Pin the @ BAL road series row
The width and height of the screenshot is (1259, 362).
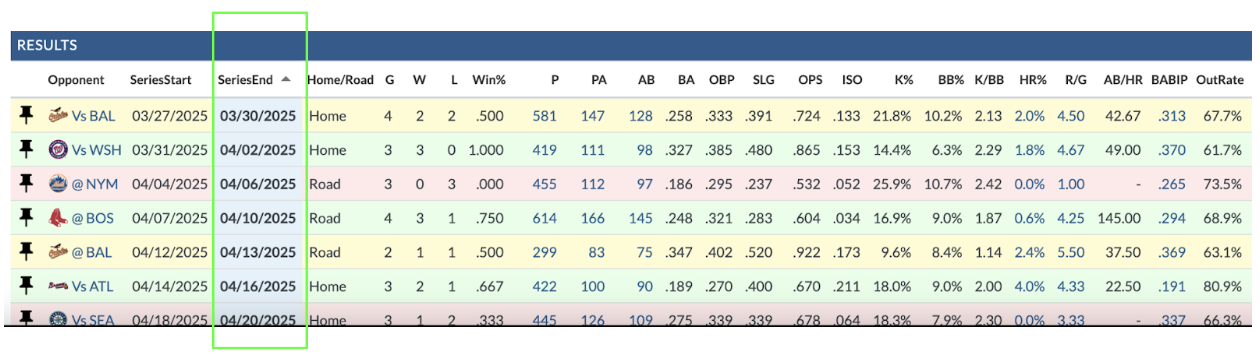(x=26, y=252)
